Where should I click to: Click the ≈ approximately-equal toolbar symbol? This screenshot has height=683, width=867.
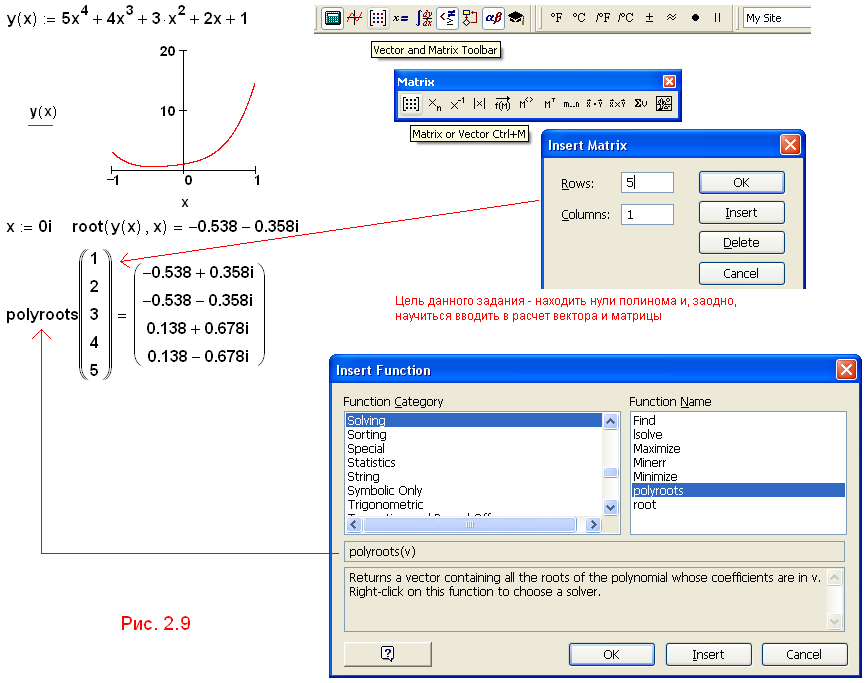pos(672,18)
